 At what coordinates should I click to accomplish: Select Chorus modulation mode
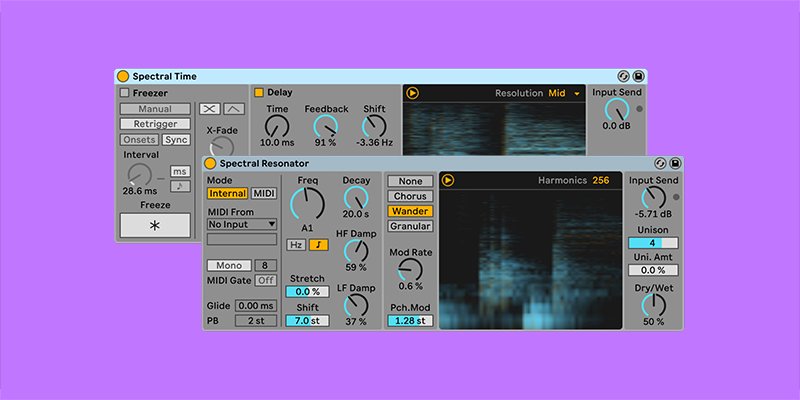pos(410,196)
